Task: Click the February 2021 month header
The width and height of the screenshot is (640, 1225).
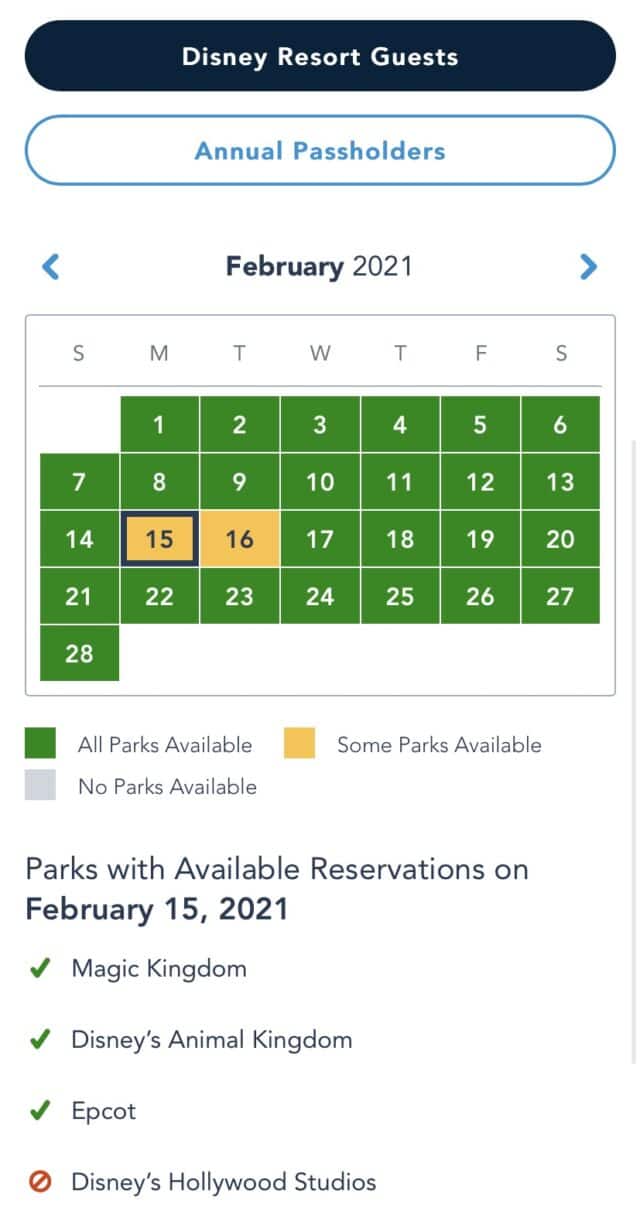Action: coord(319,267)
